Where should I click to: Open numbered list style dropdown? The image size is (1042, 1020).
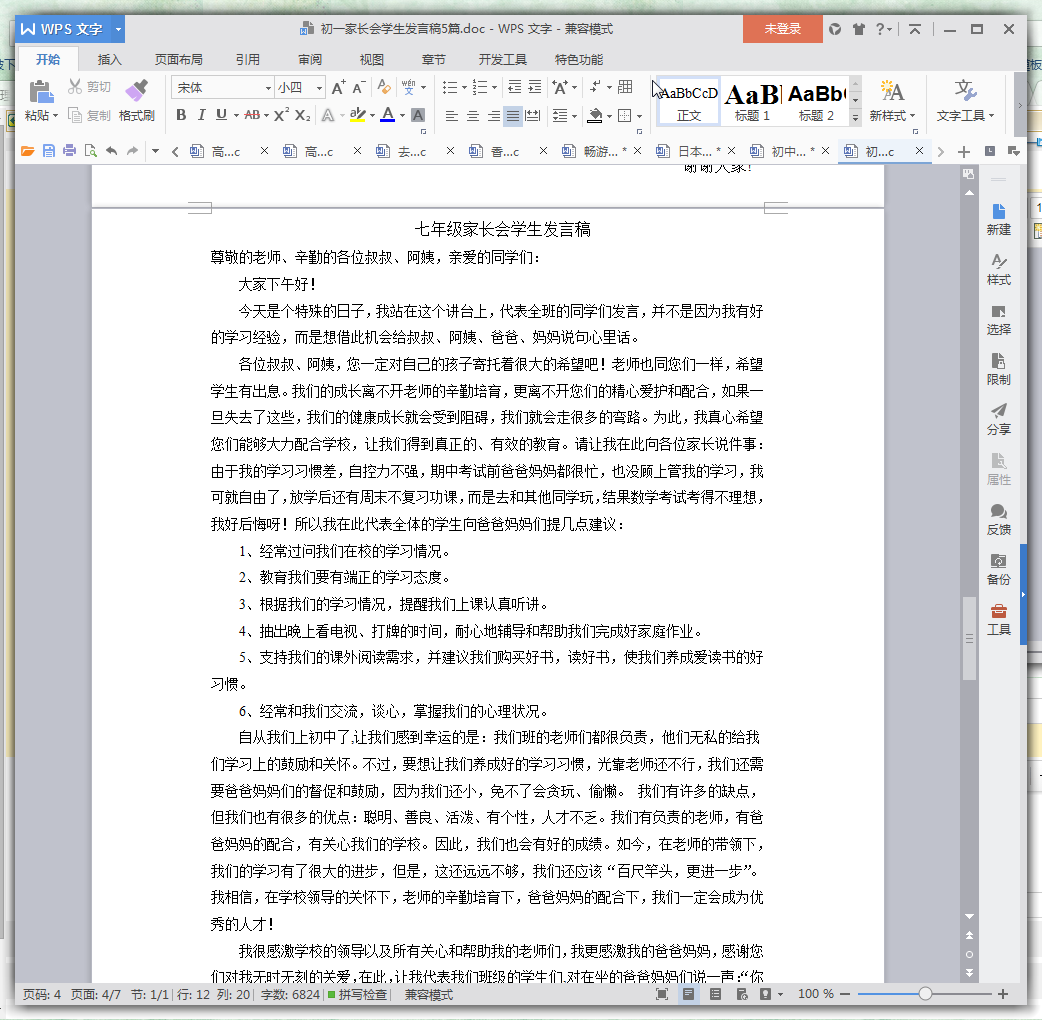click(494, 88)
